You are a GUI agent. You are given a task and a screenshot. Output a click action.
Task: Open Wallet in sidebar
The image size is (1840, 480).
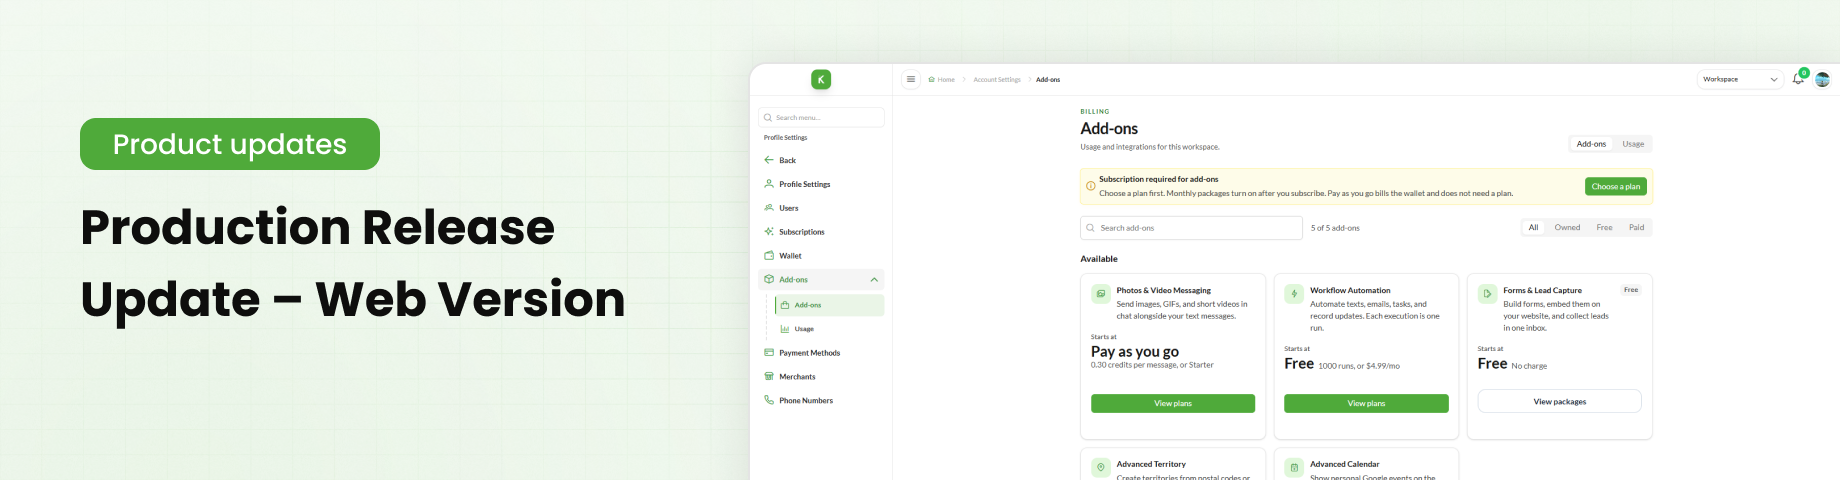tap(790, 256)
